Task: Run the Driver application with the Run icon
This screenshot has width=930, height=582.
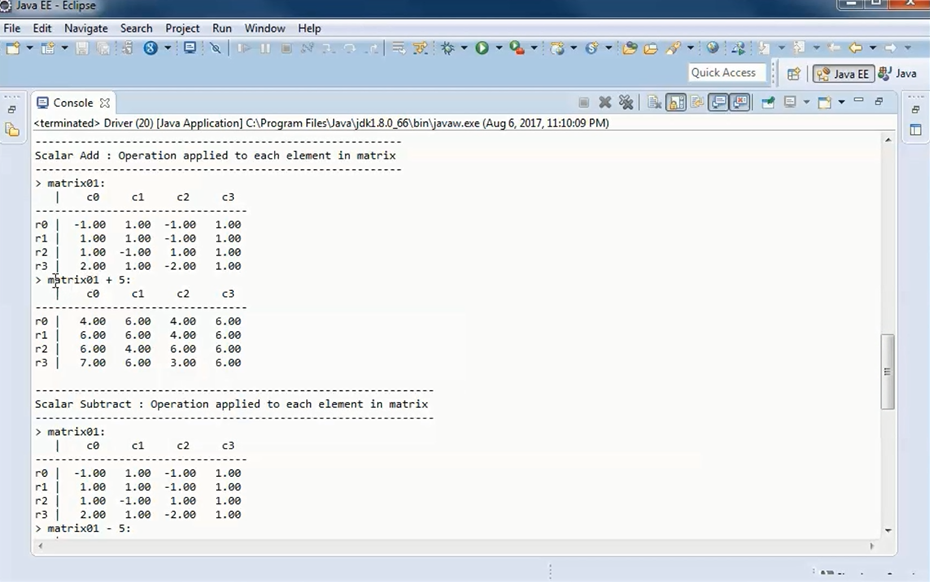Action: pos(481,47)
